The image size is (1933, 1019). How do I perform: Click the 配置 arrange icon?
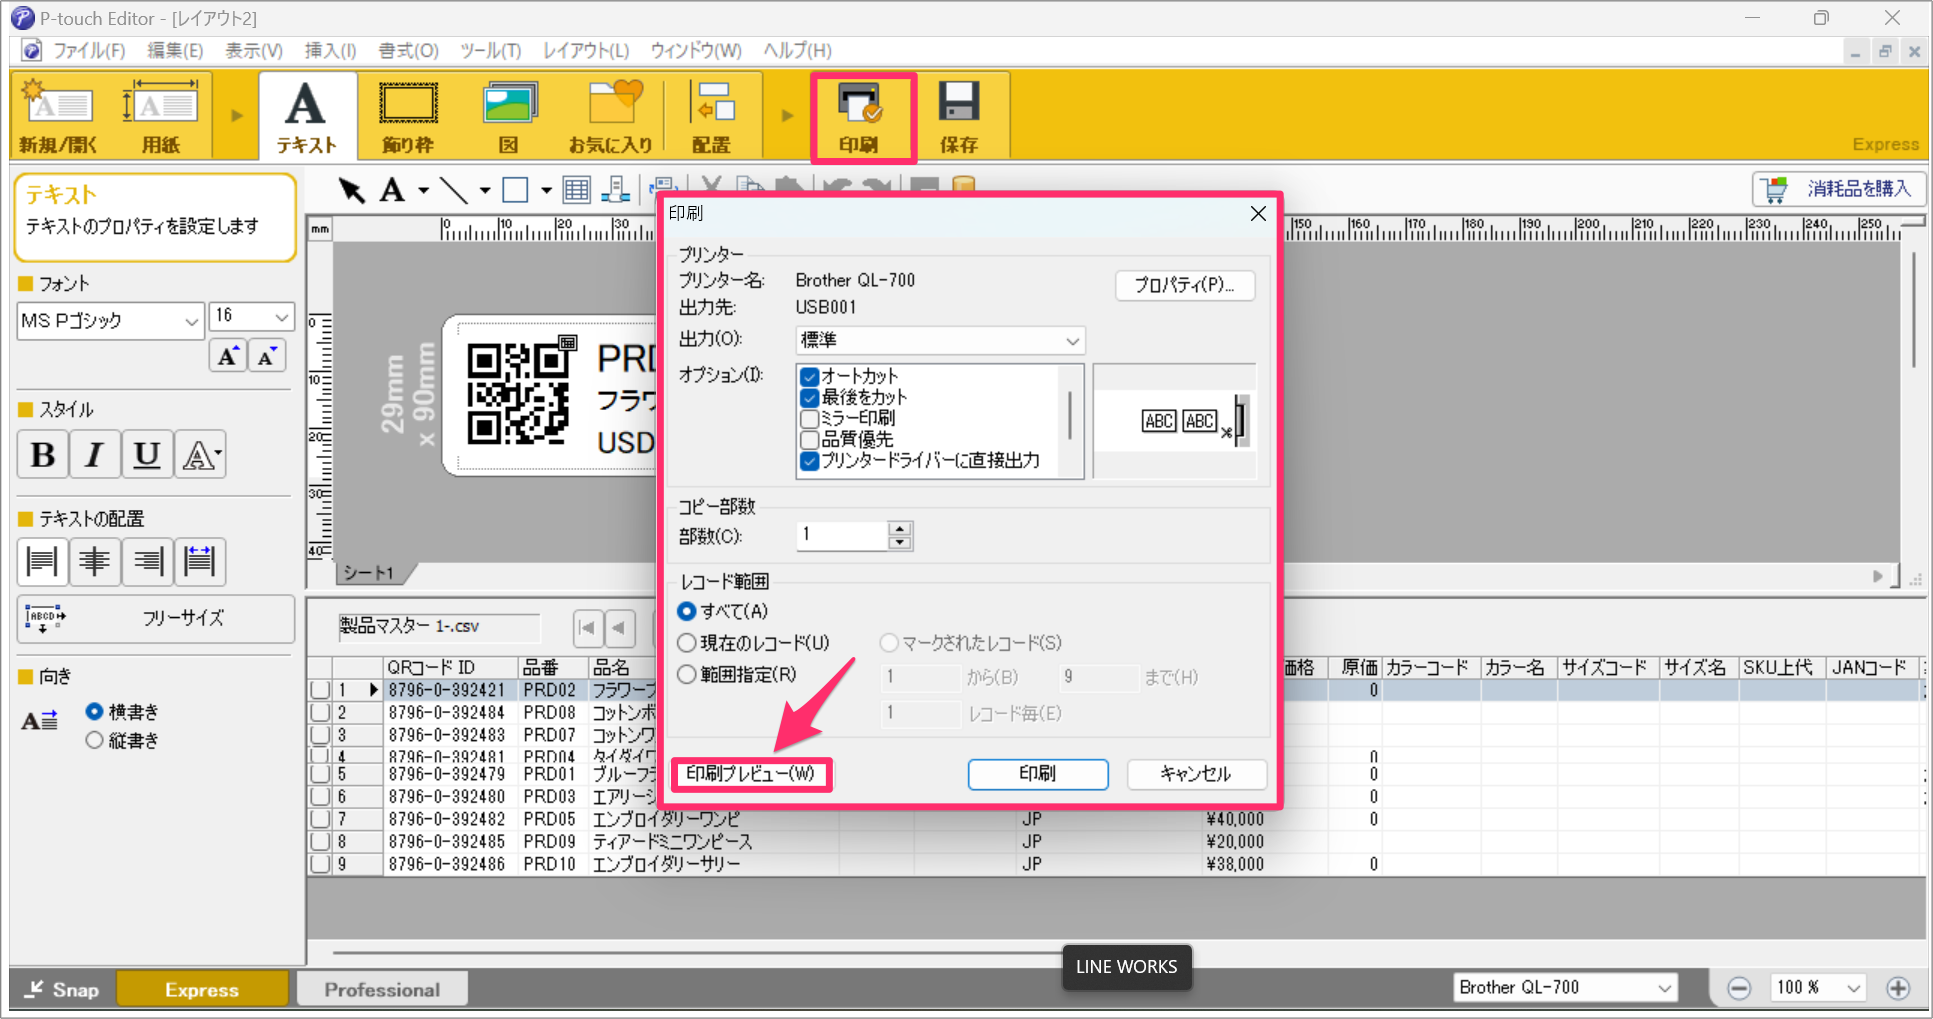[x=712, y=116]
